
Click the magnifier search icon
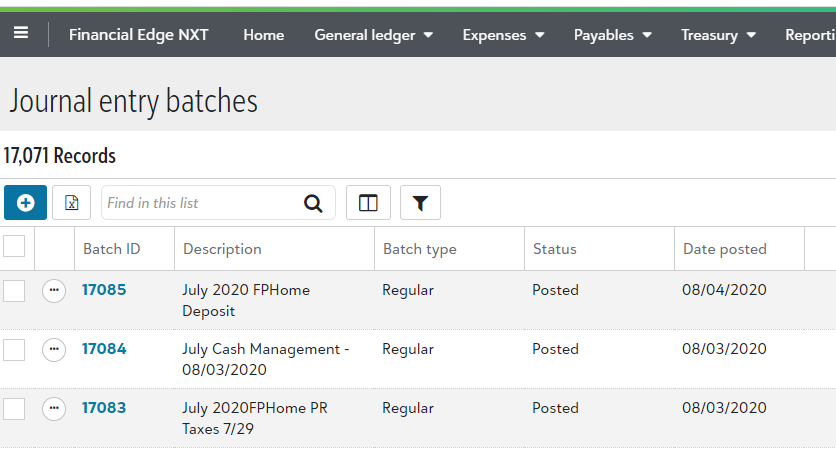313,203
